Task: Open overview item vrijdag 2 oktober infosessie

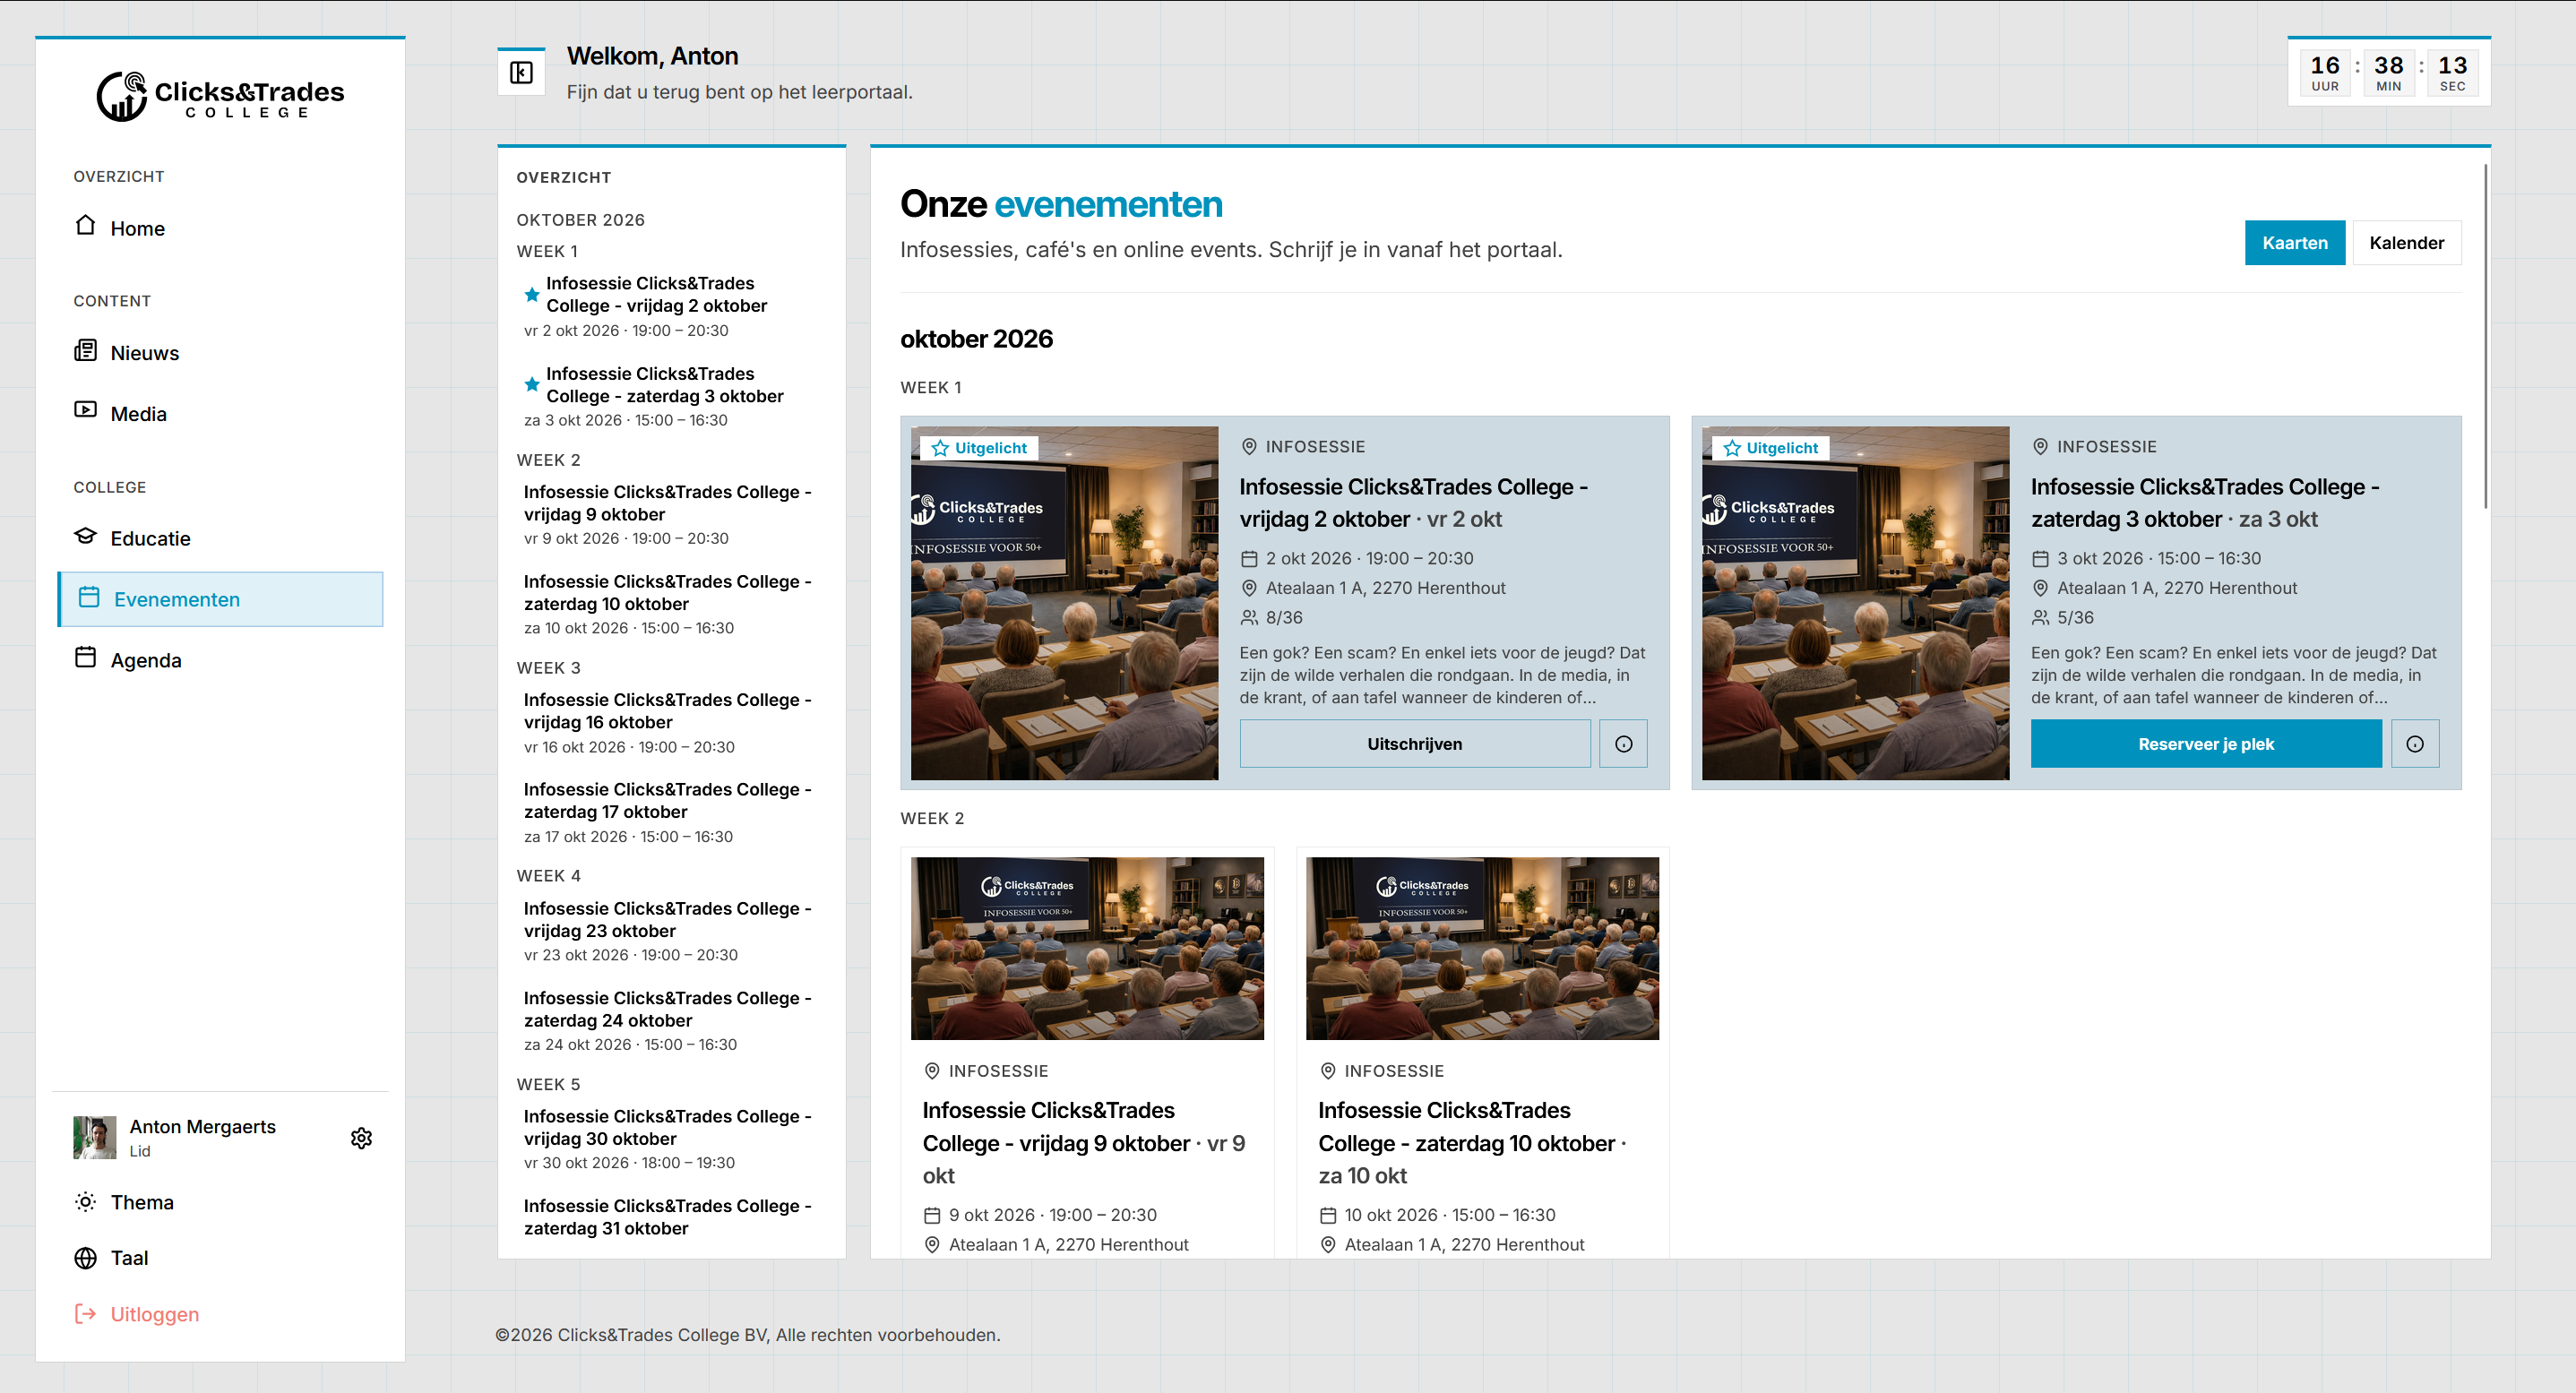Action: [x=670, y=306]
